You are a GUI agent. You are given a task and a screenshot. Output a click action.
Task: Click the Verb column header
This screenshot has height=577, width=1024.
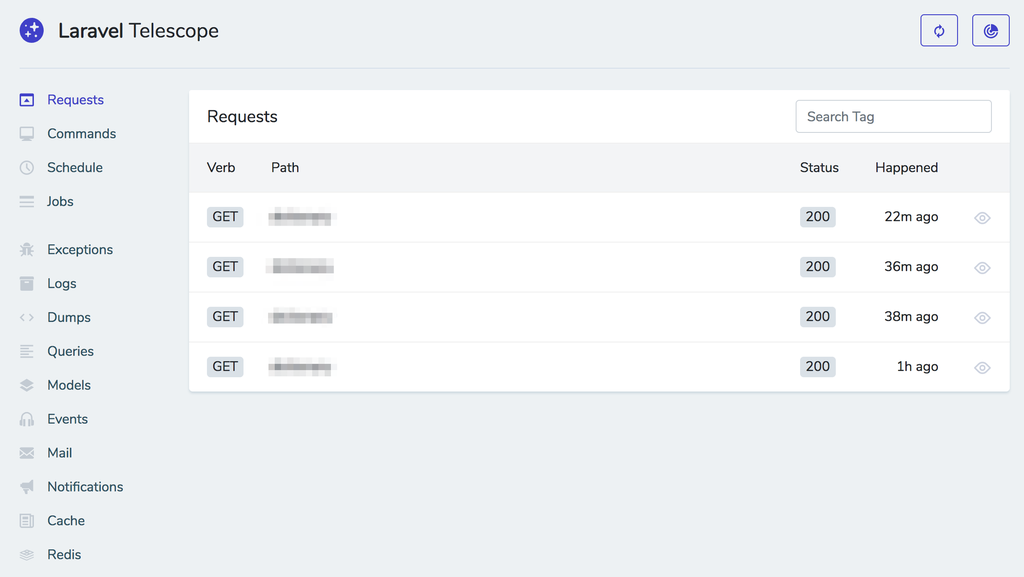[x=221, y=168]
